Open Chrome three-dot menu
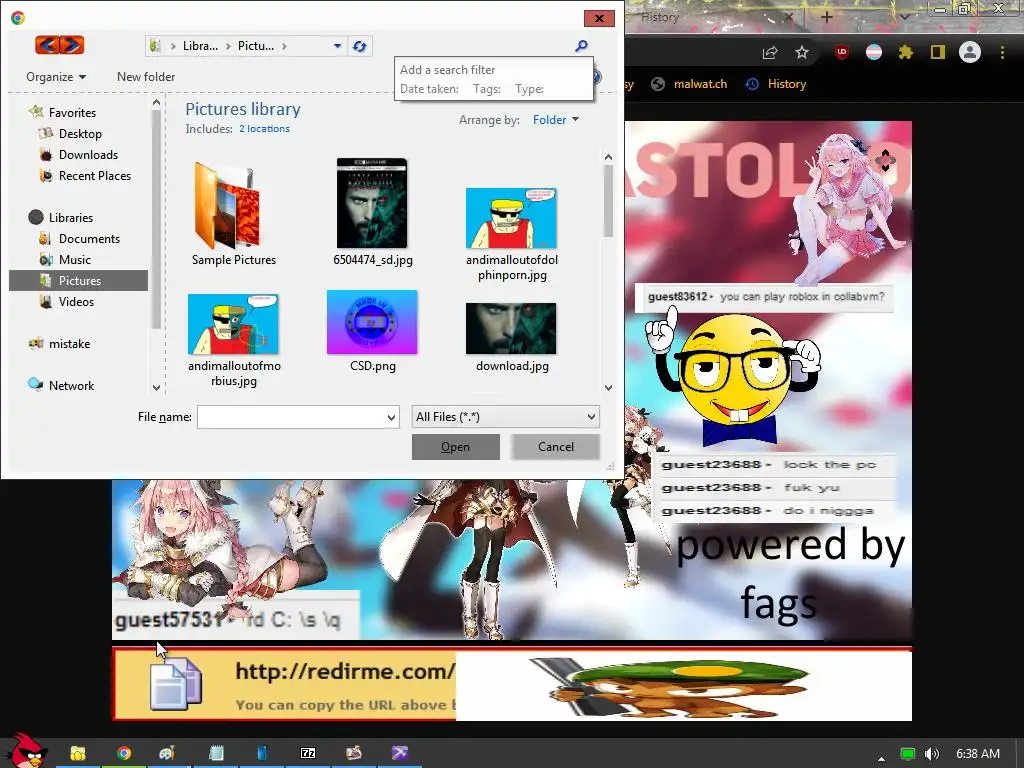Viewport: 1024px width, 768px height. 1002,52
